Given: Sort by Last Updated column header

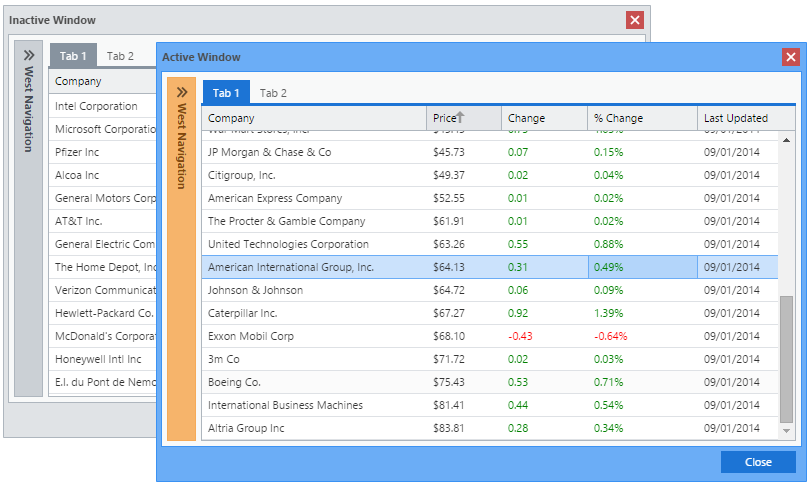Looking at the screenshot, I should [x=746, y=118].
